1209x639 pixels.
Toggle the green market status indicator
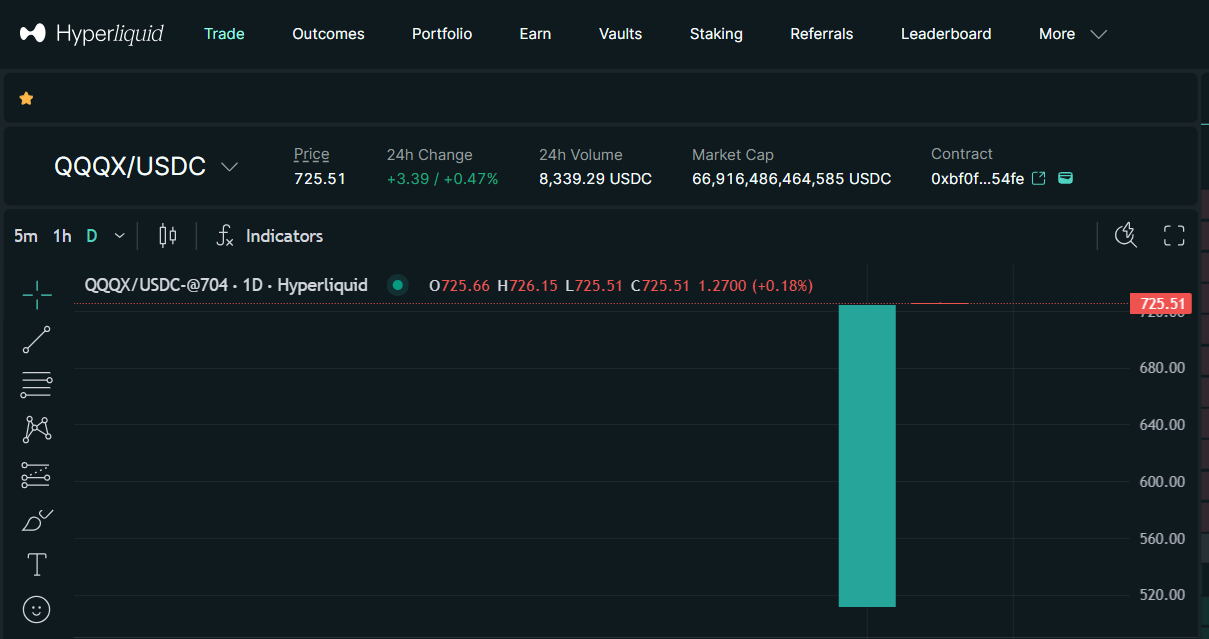(x=398, y=285)
